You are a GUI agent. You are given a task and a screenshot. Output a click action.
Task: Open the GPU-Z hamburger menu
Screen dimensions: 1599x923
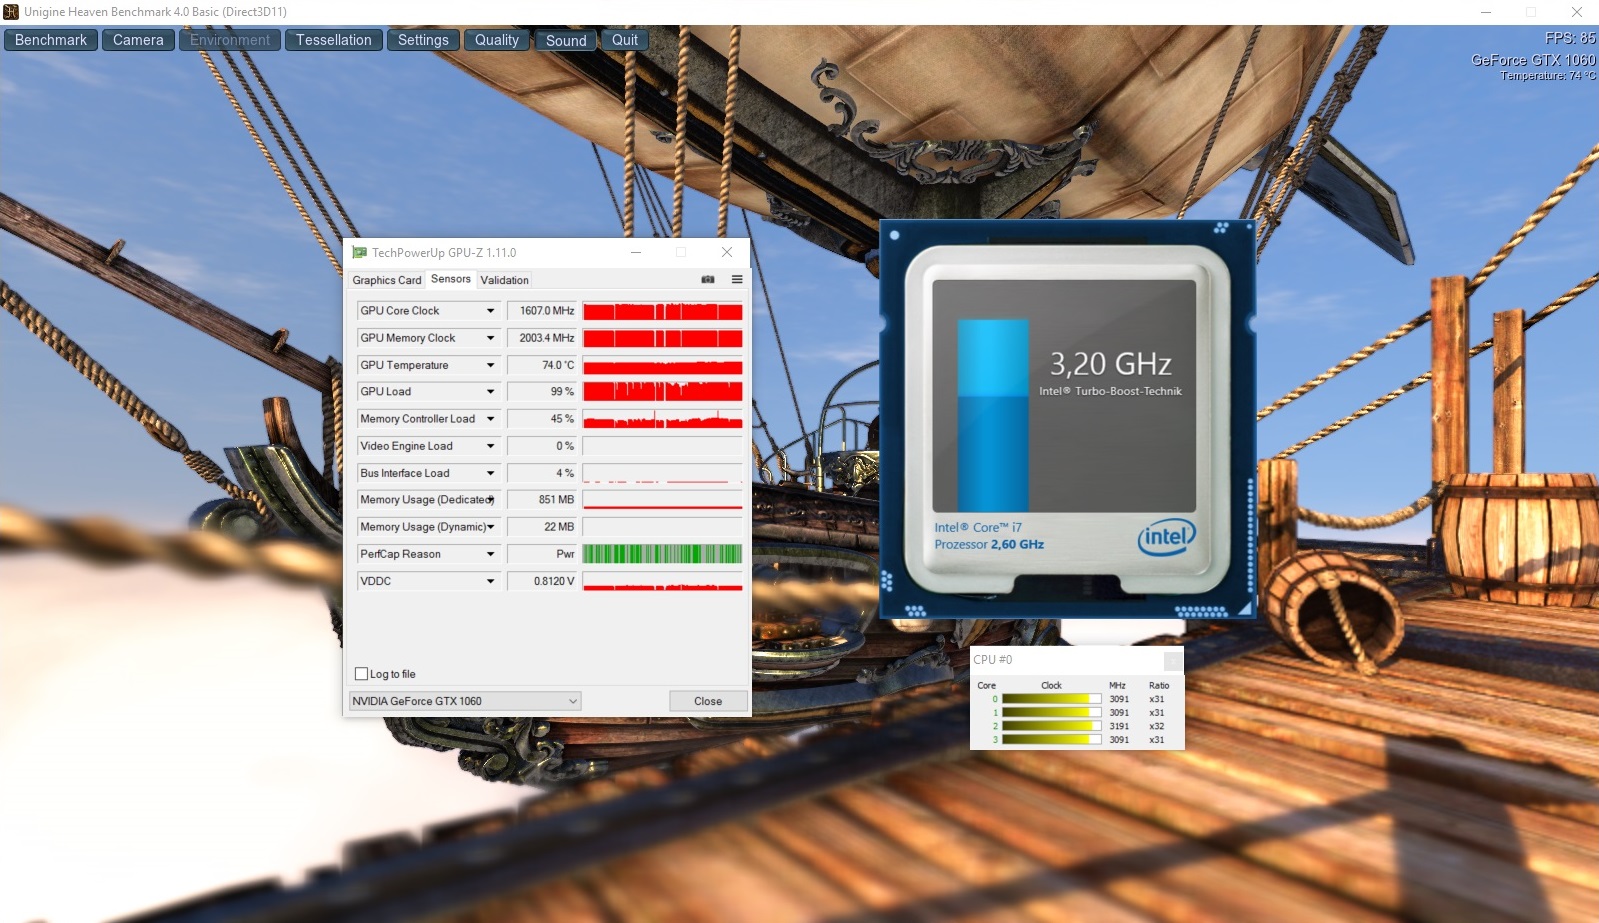pos(737,280)
